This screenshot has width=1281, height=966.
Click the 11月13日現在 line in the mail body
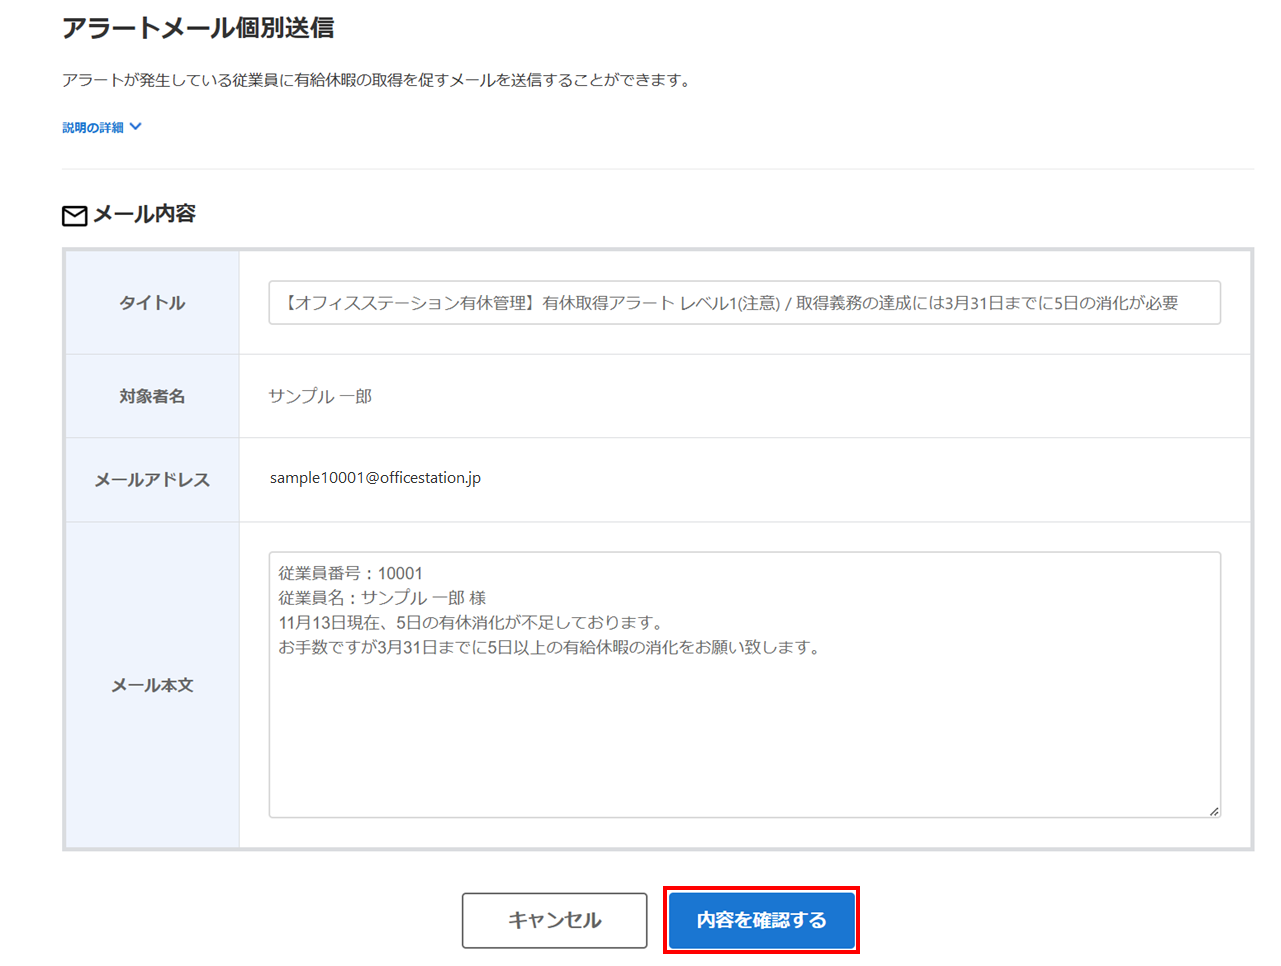[470, 623]
